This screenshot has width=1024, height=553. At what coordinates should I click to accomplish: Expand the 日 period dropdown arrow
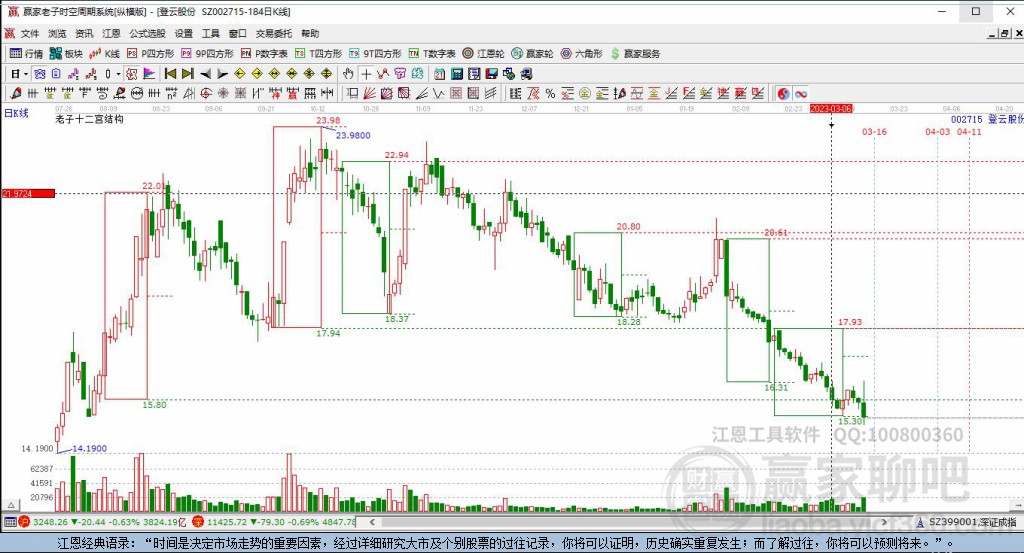click(x=25, y=74)
